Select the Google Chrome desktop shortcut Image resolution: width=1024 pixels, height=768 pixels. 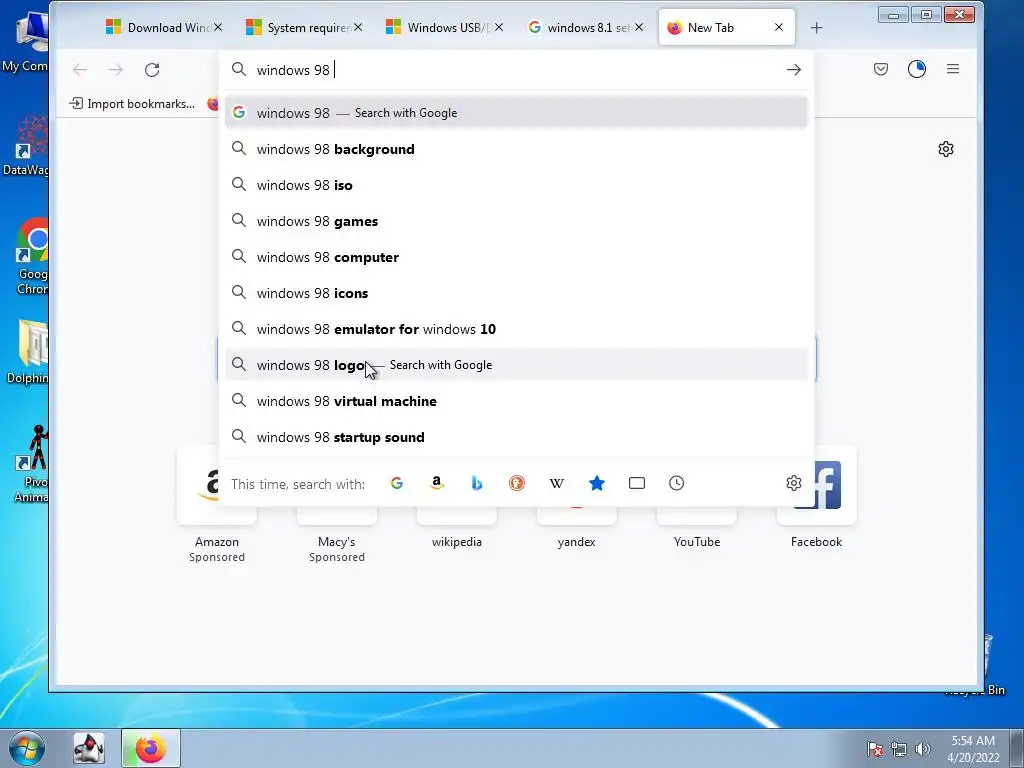pos(33,257)
